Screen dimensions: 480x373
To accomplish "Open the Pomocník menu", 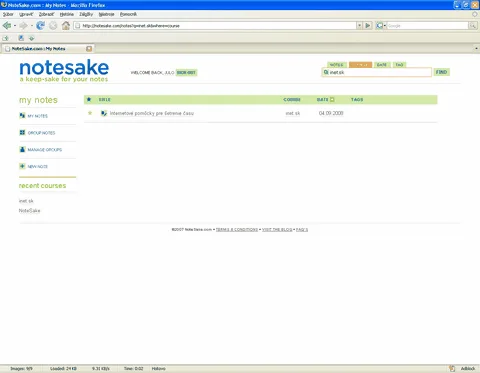I will pyautogui.click(x=128, y=14).
